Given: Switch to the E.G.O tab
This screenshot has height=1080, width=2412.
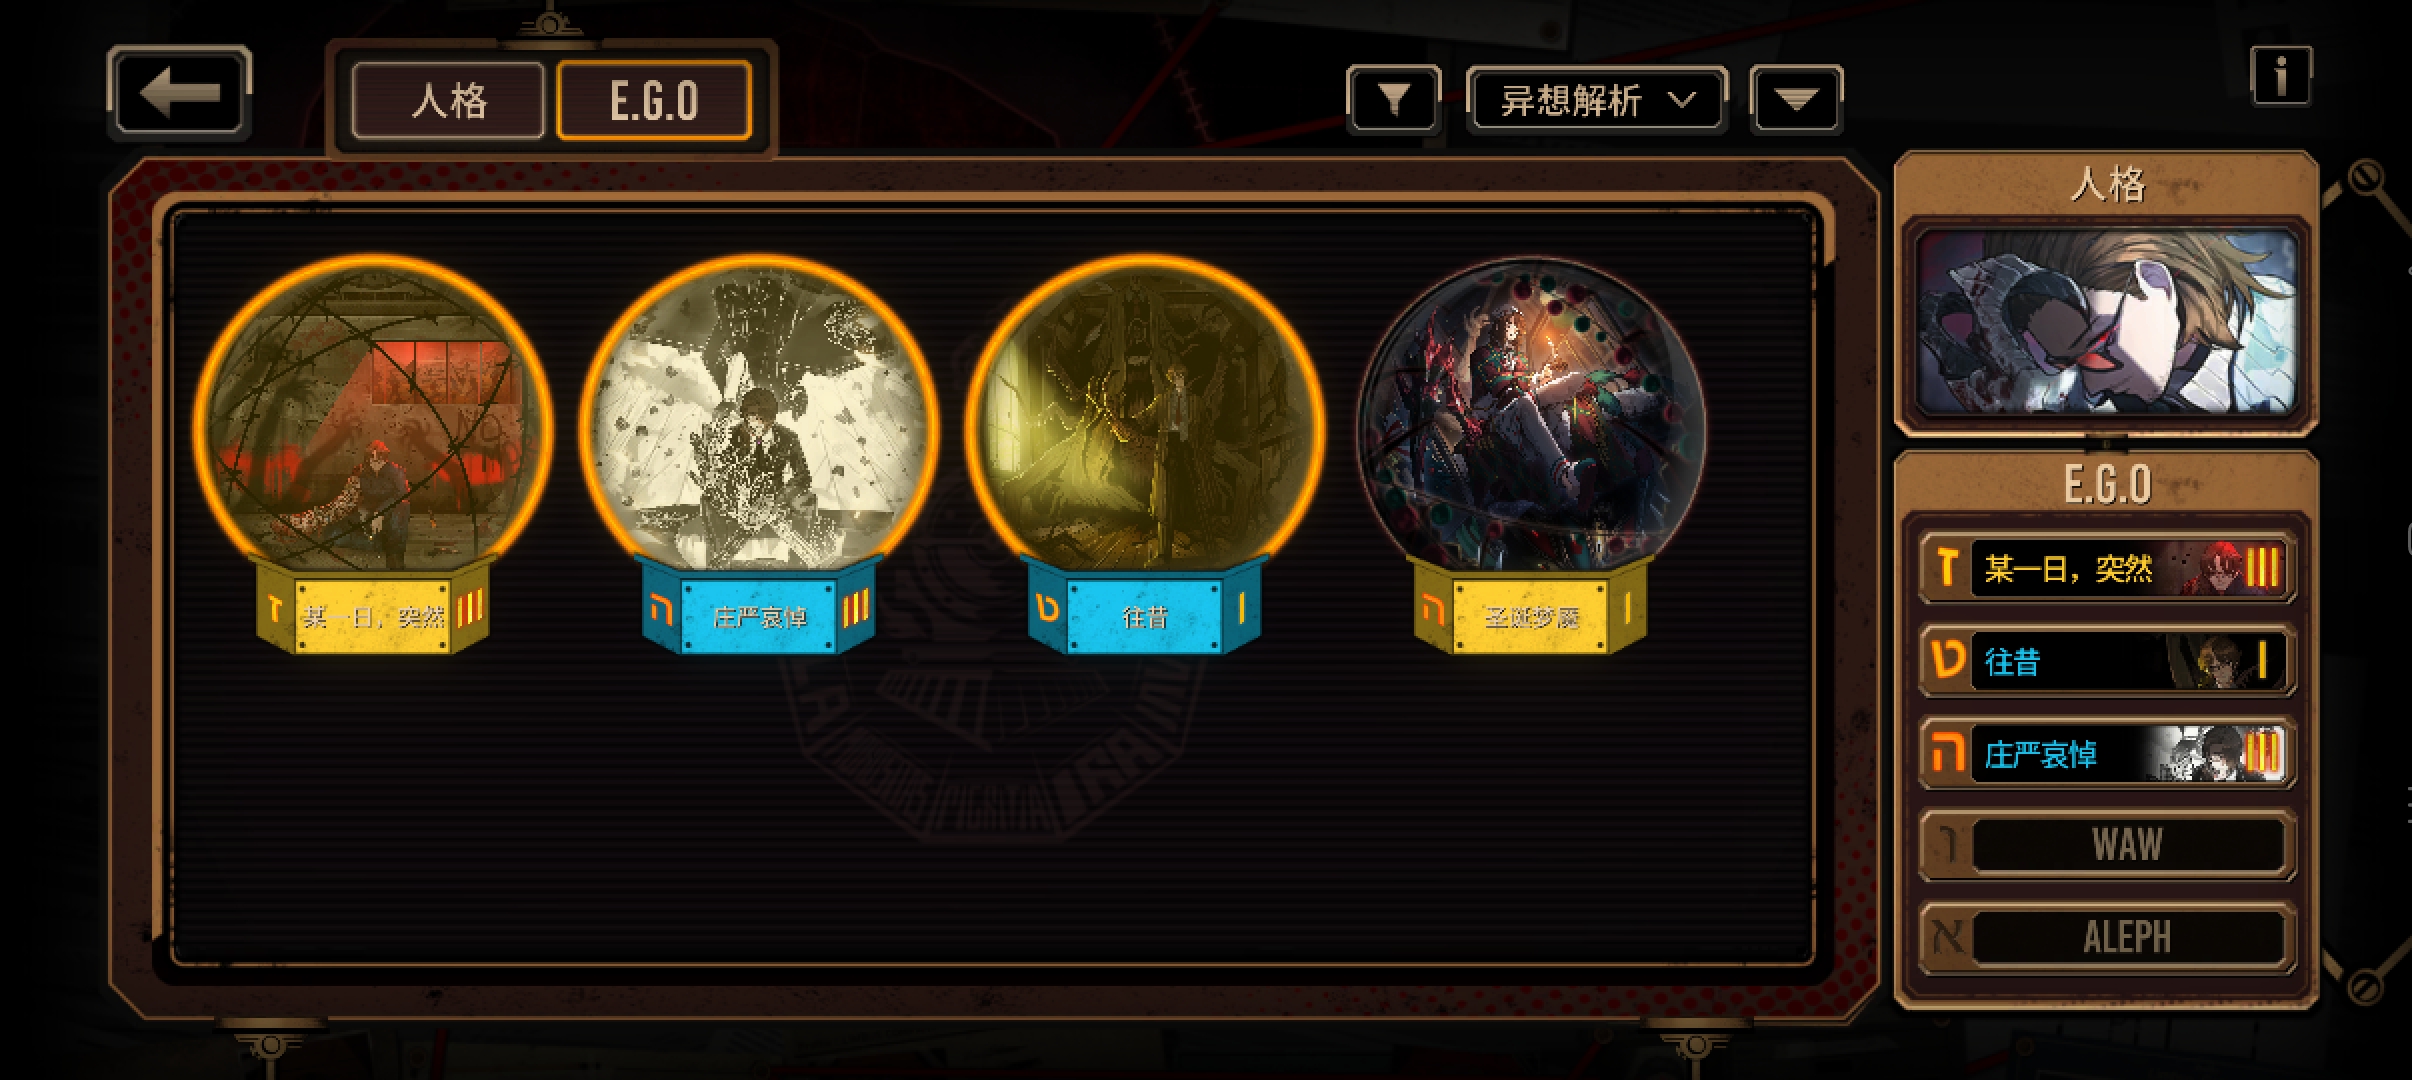Looking at the screenshot, I should [654, 100].
